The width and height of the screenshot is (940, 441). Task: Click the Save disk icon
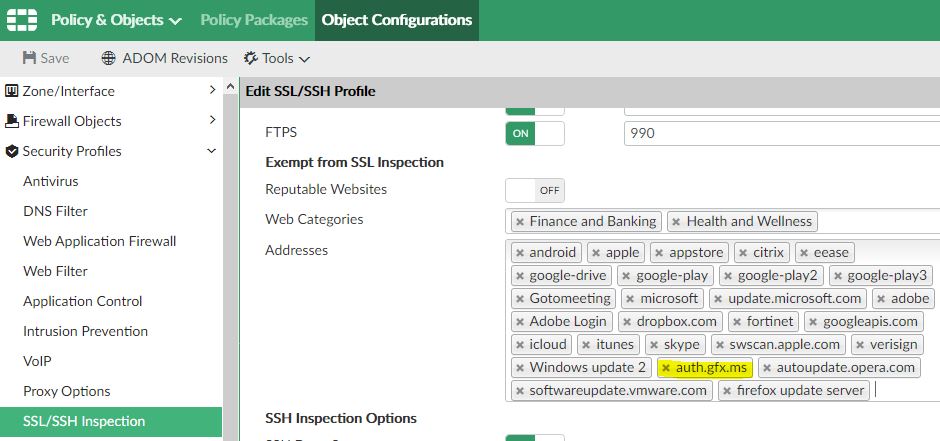click(x=30, y=58)
